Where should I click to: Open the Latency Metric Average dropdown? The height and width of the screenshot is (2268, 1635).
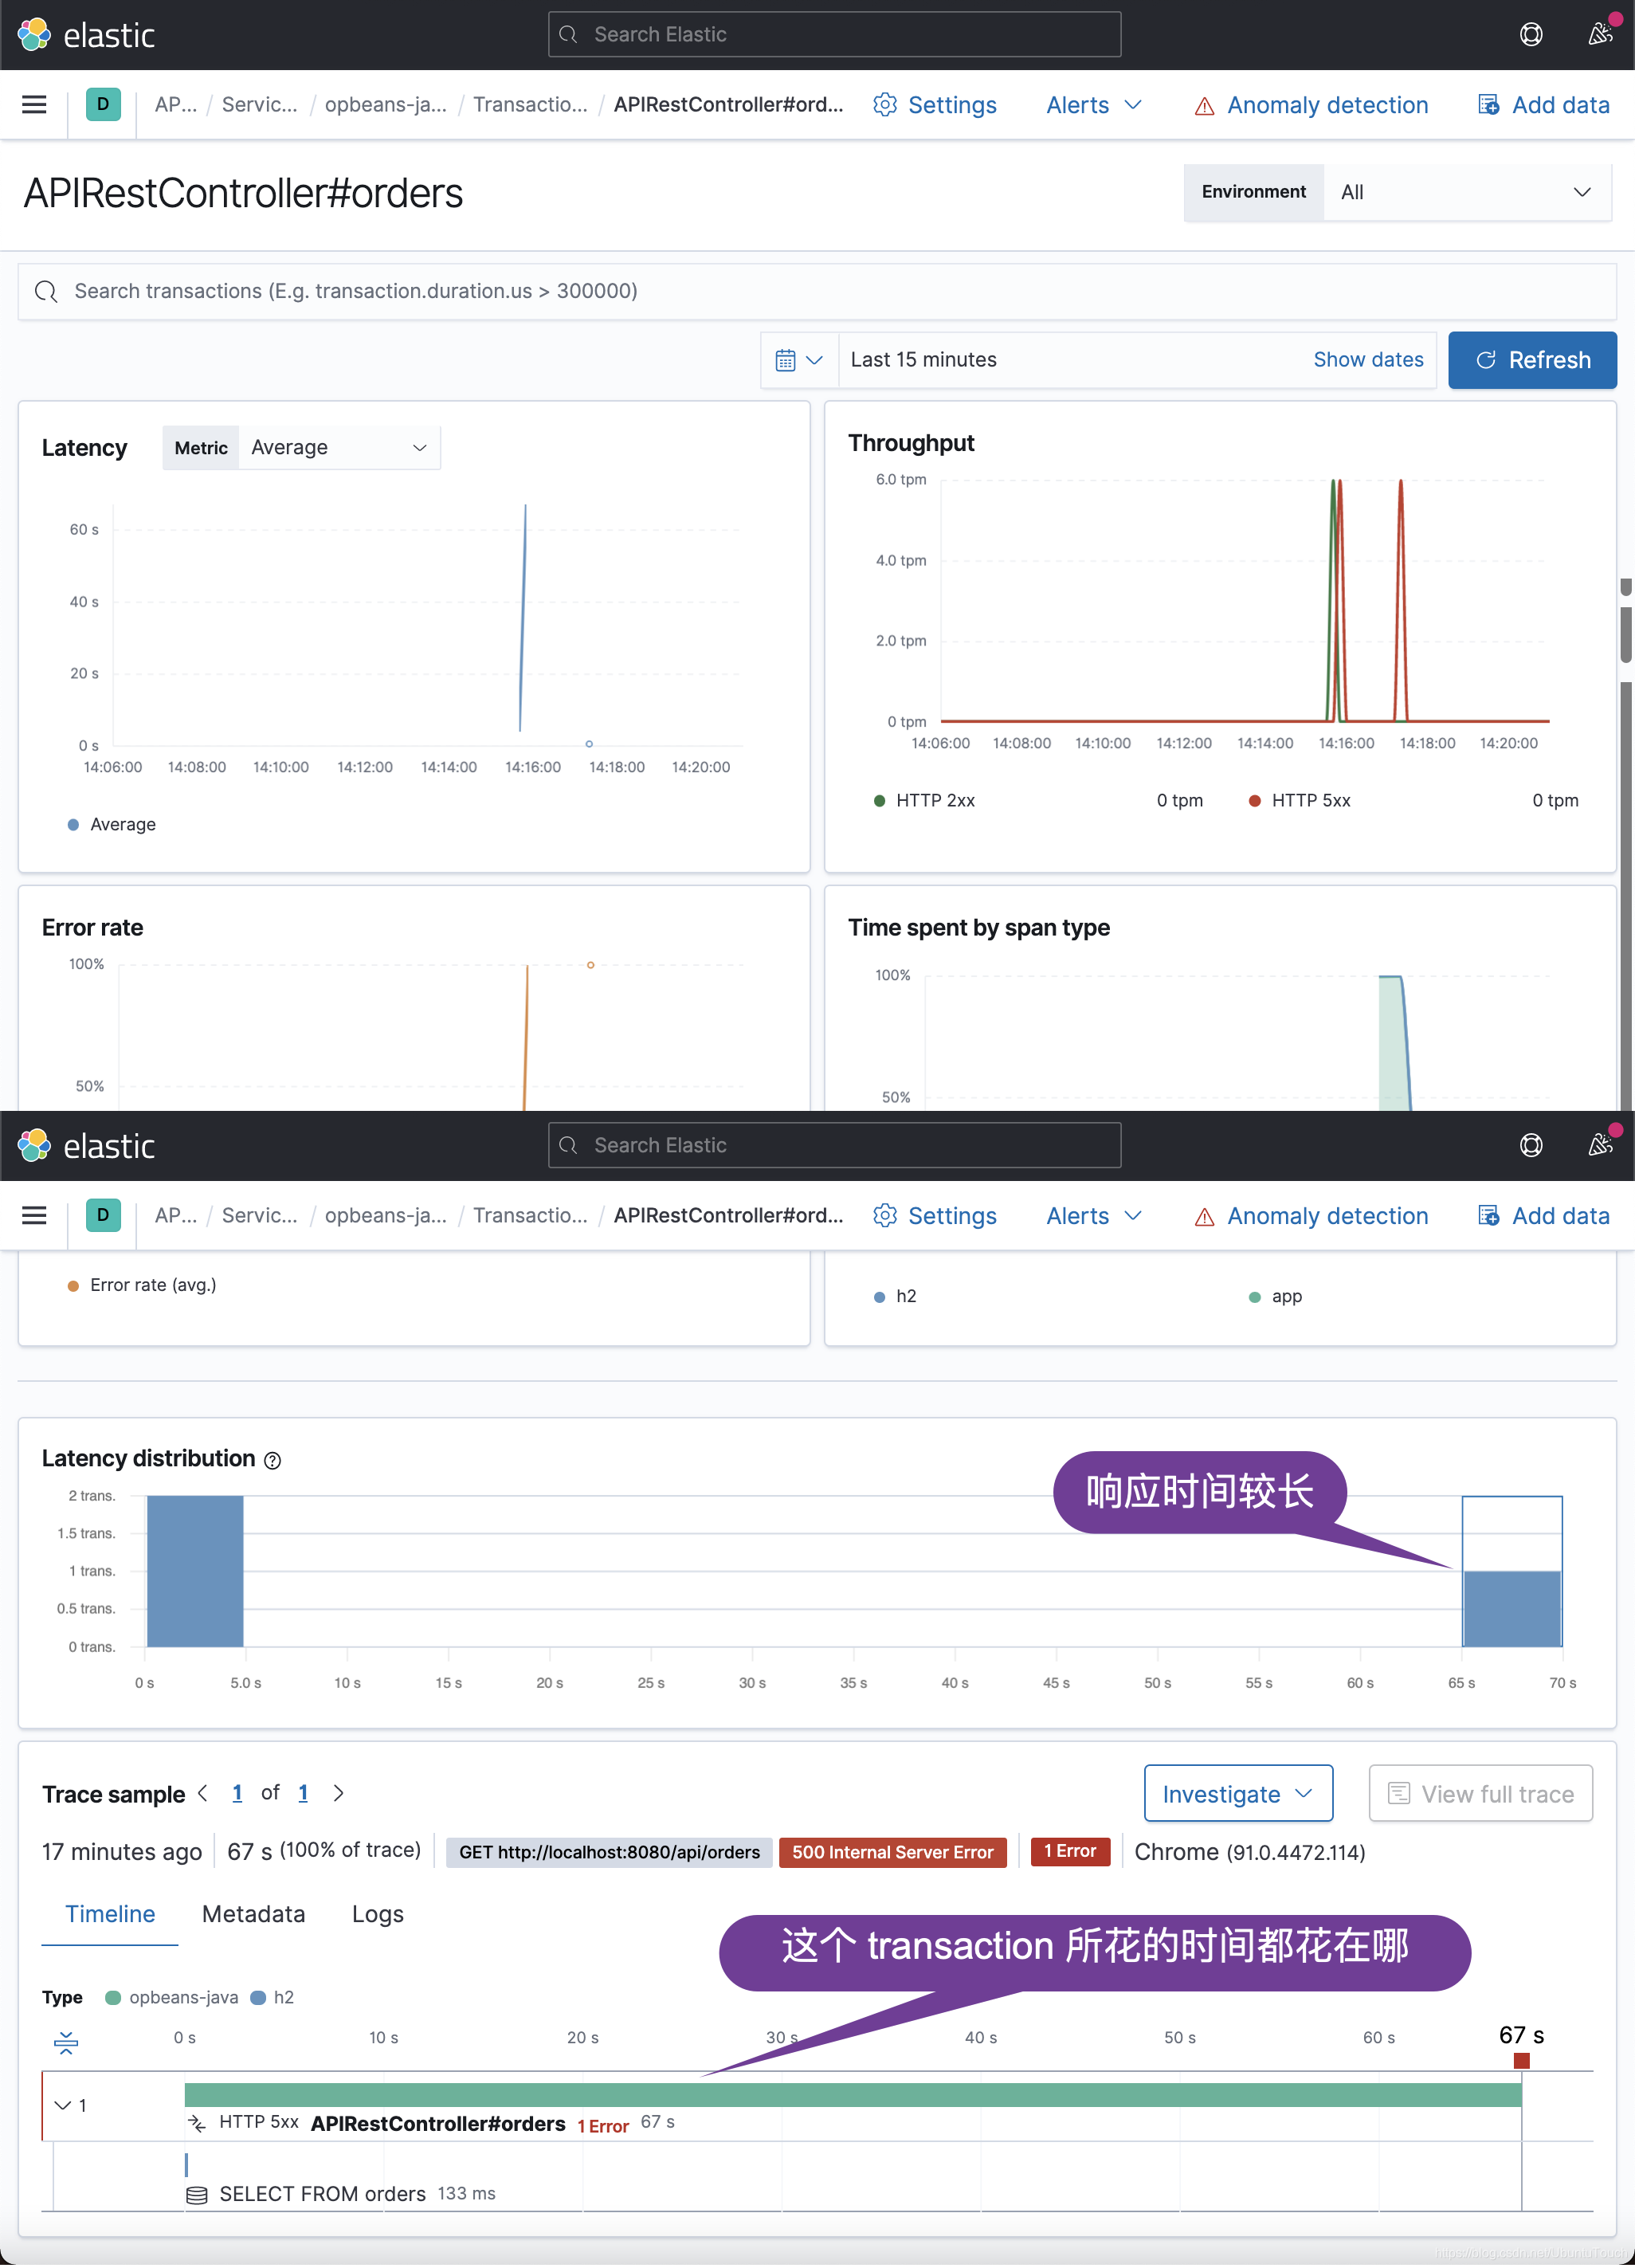pos(338,448)
